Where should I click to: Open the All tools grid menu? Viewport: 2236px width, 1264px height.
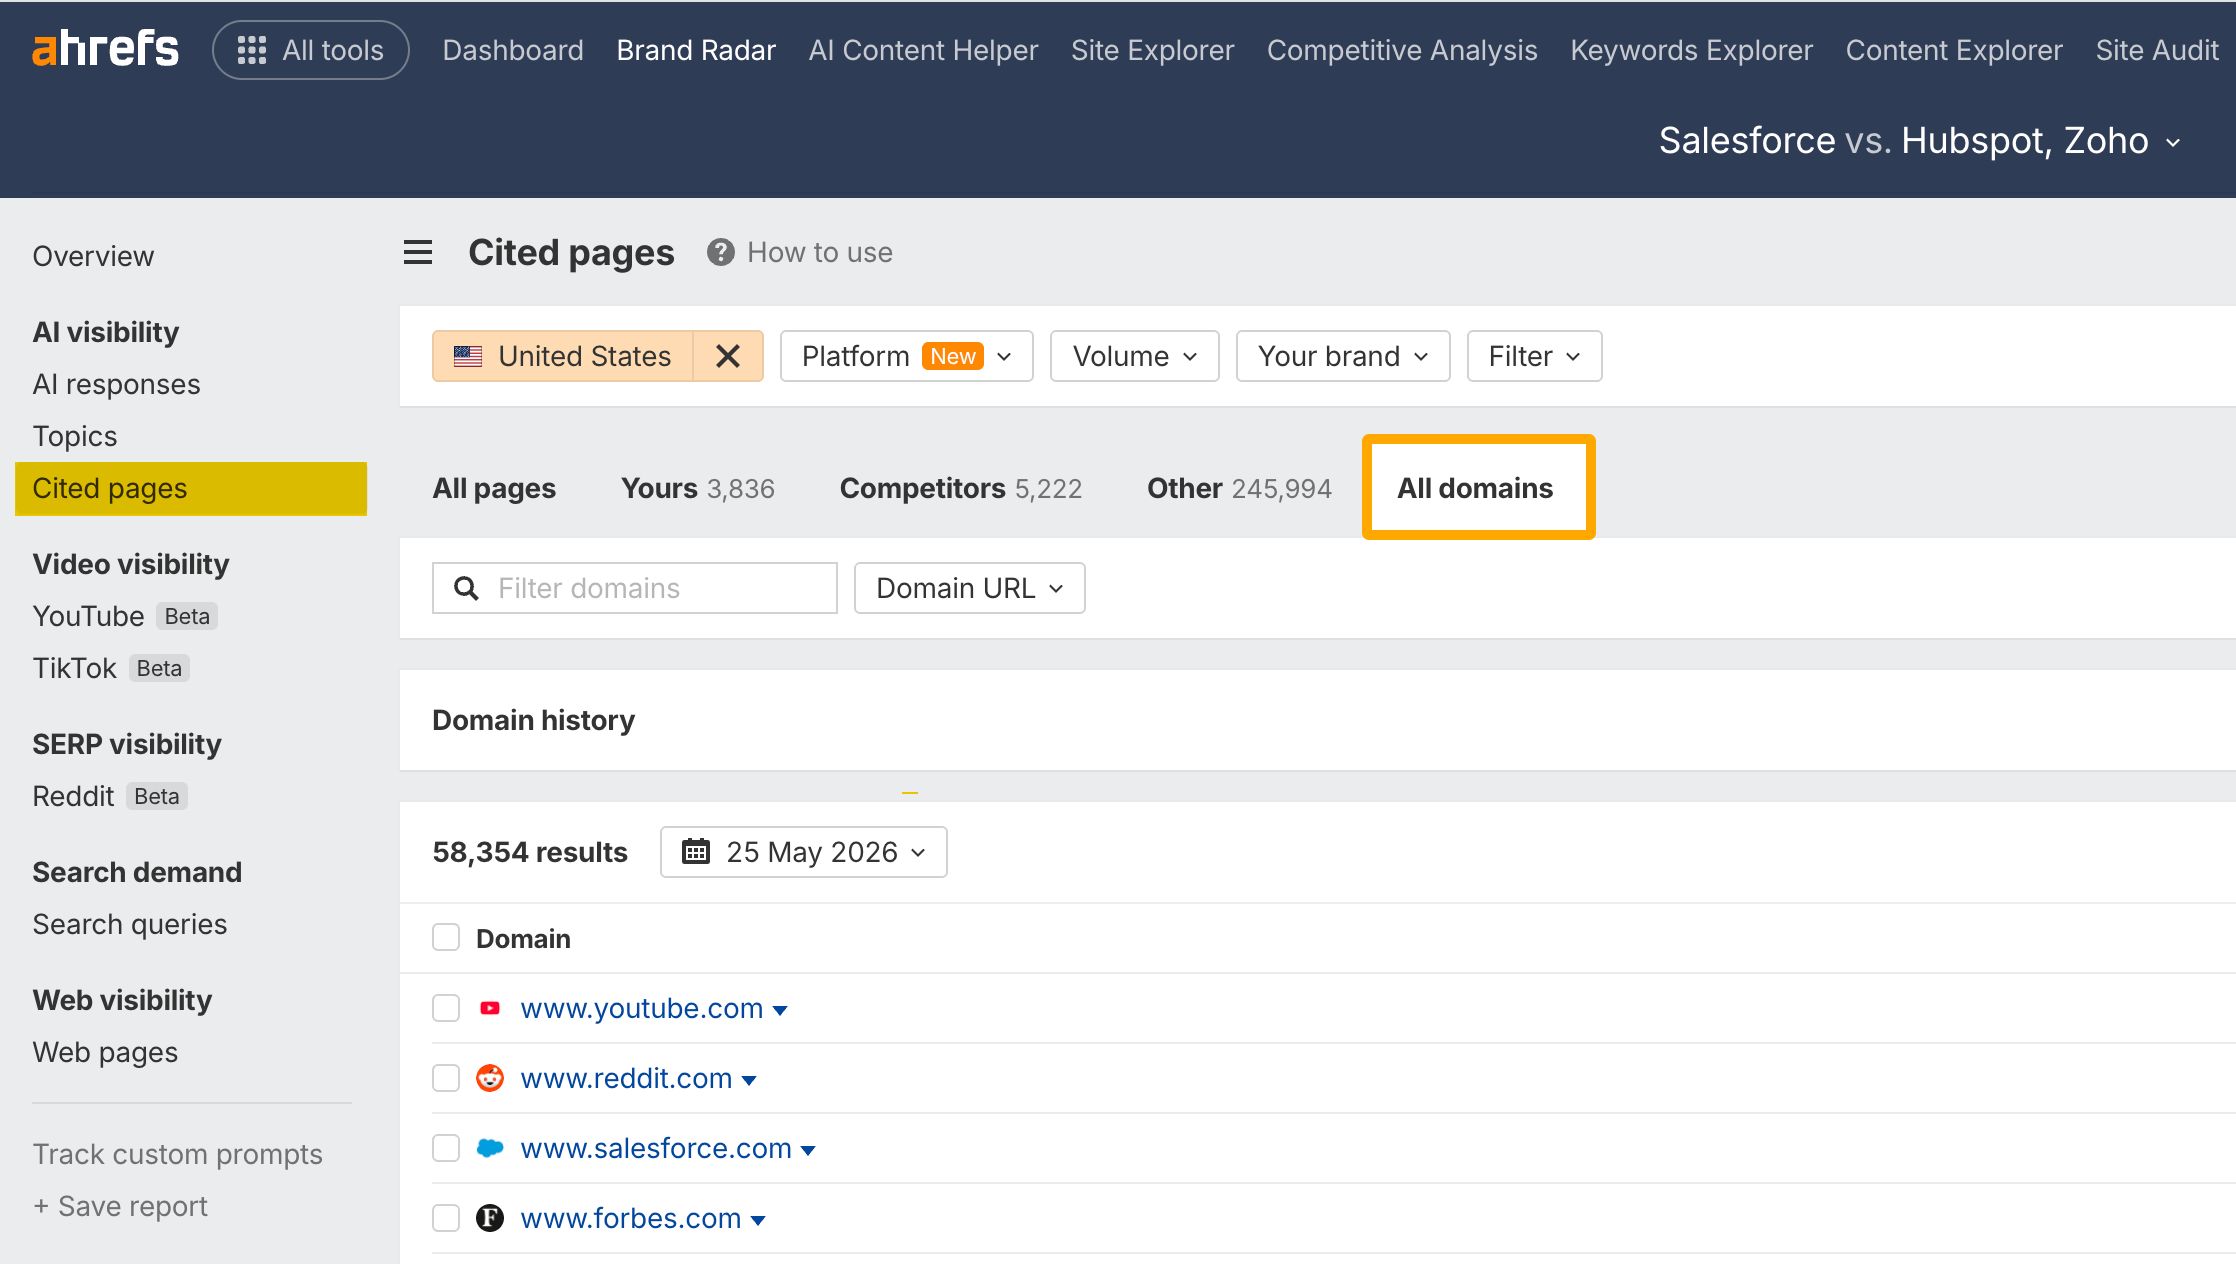pyautogui.click(x=311, y=50)
